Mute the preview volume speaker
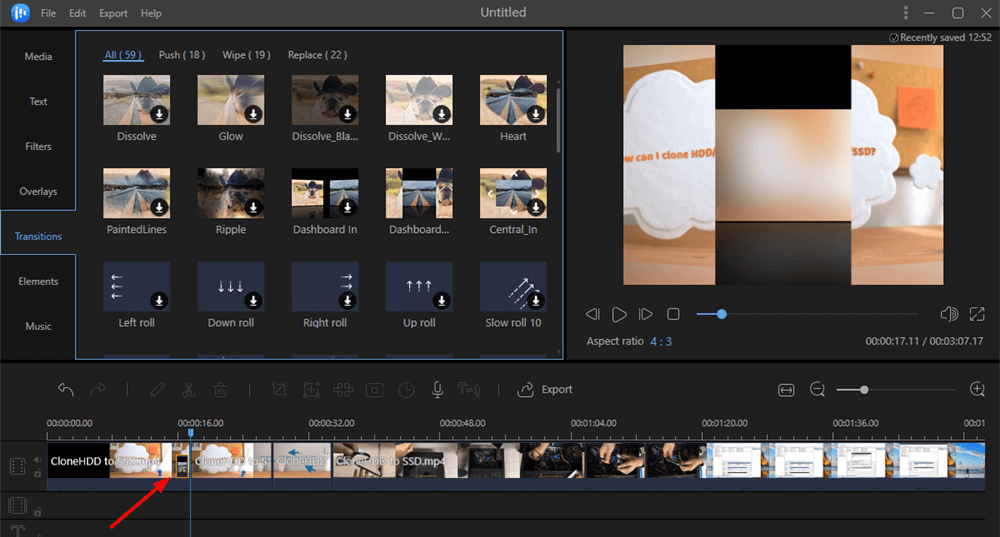 click(x=949, y=314)
